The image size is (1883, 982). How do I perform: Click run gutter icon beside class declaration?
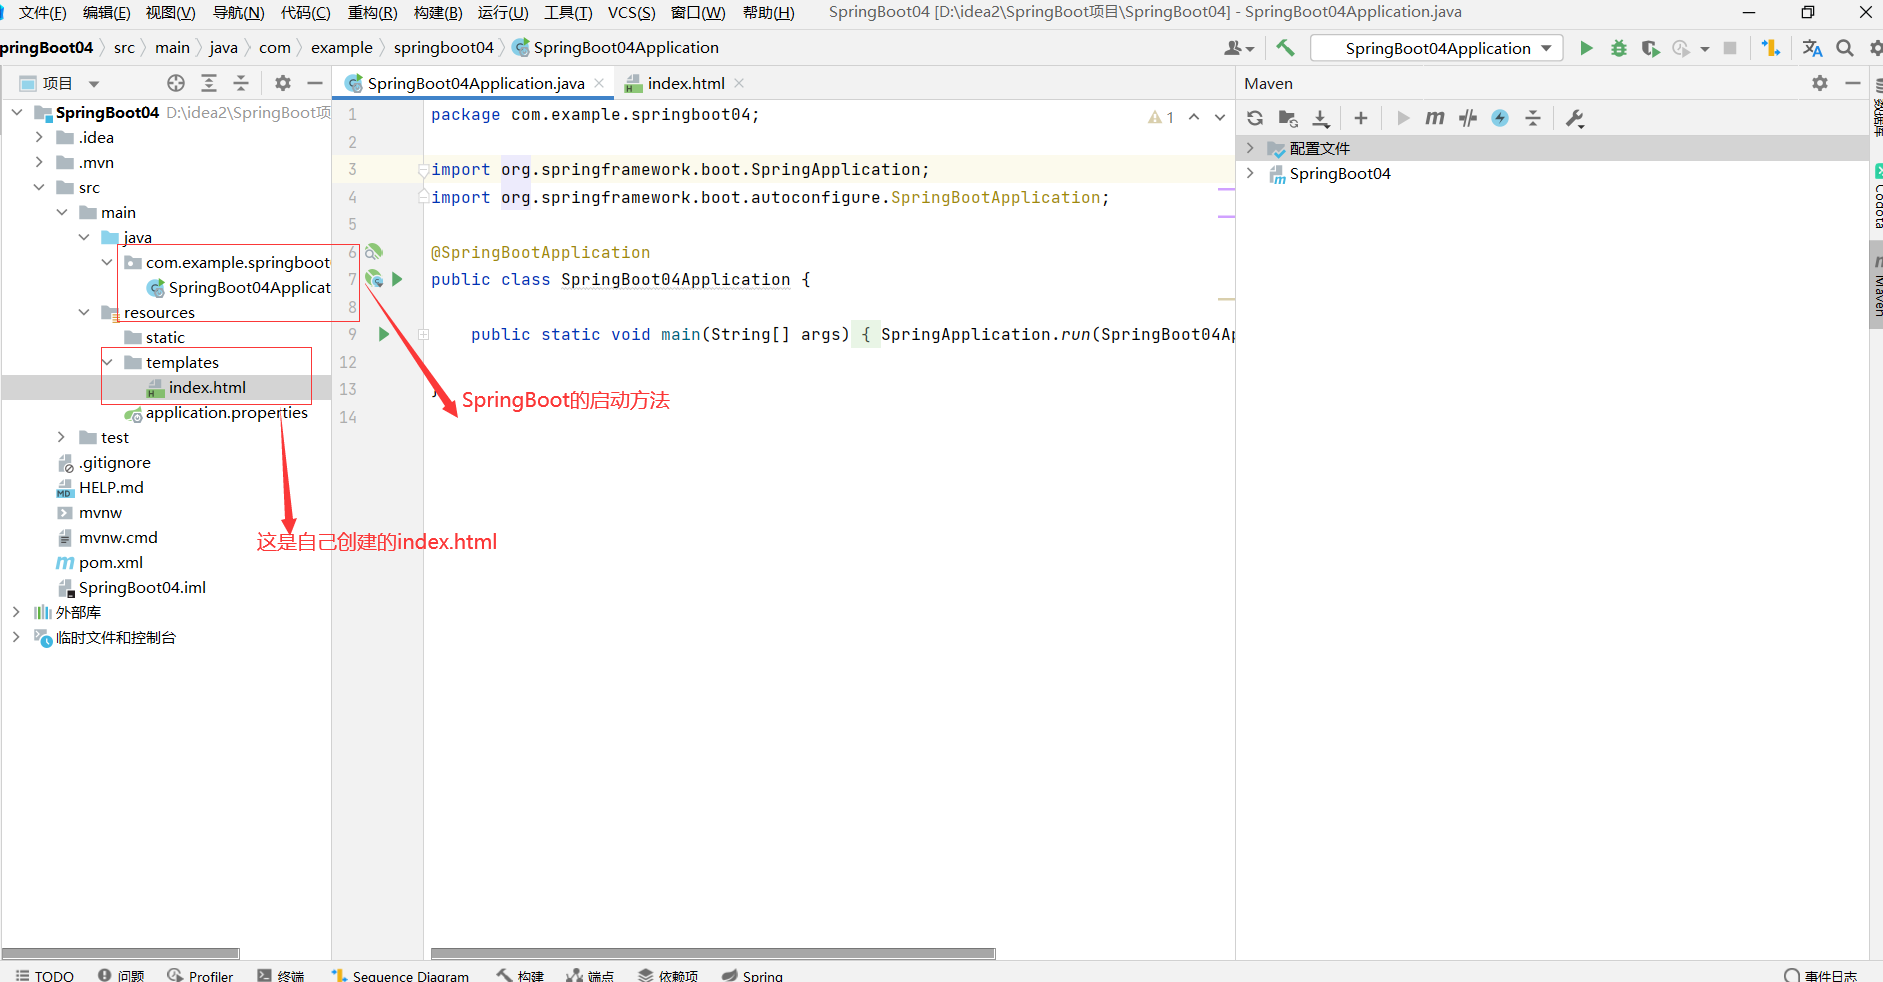(397, 279)
